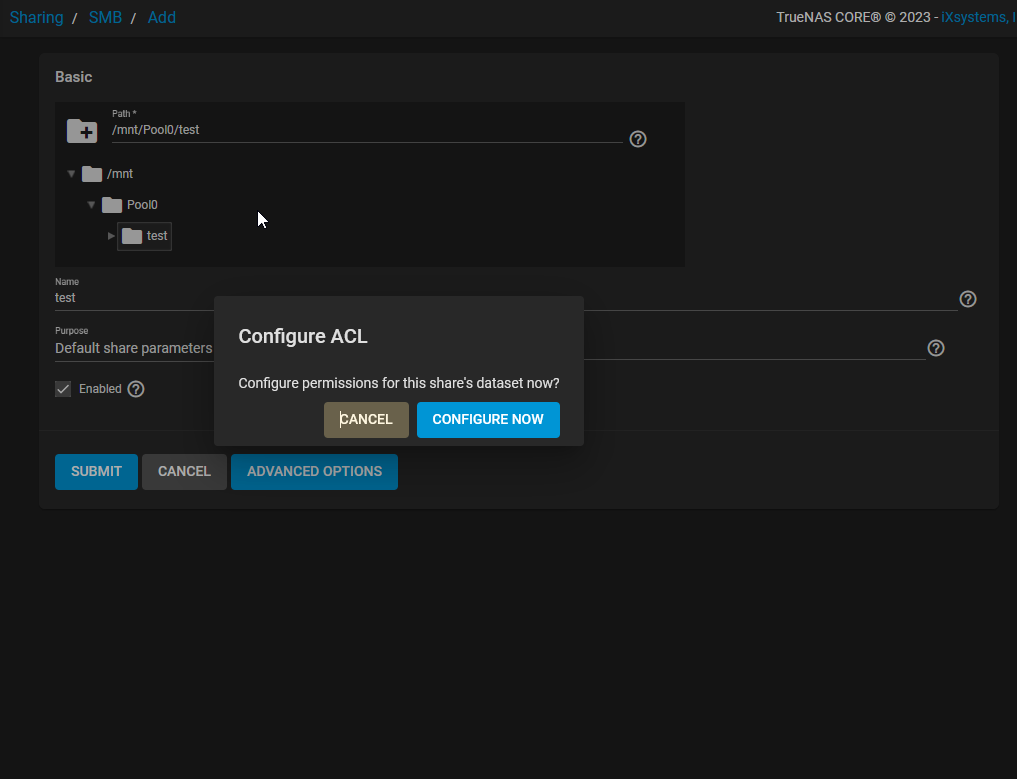This screenshot has height=779, width=1017.
Task: Open the Purpose dropdown selector
Action: click(135, 348)
